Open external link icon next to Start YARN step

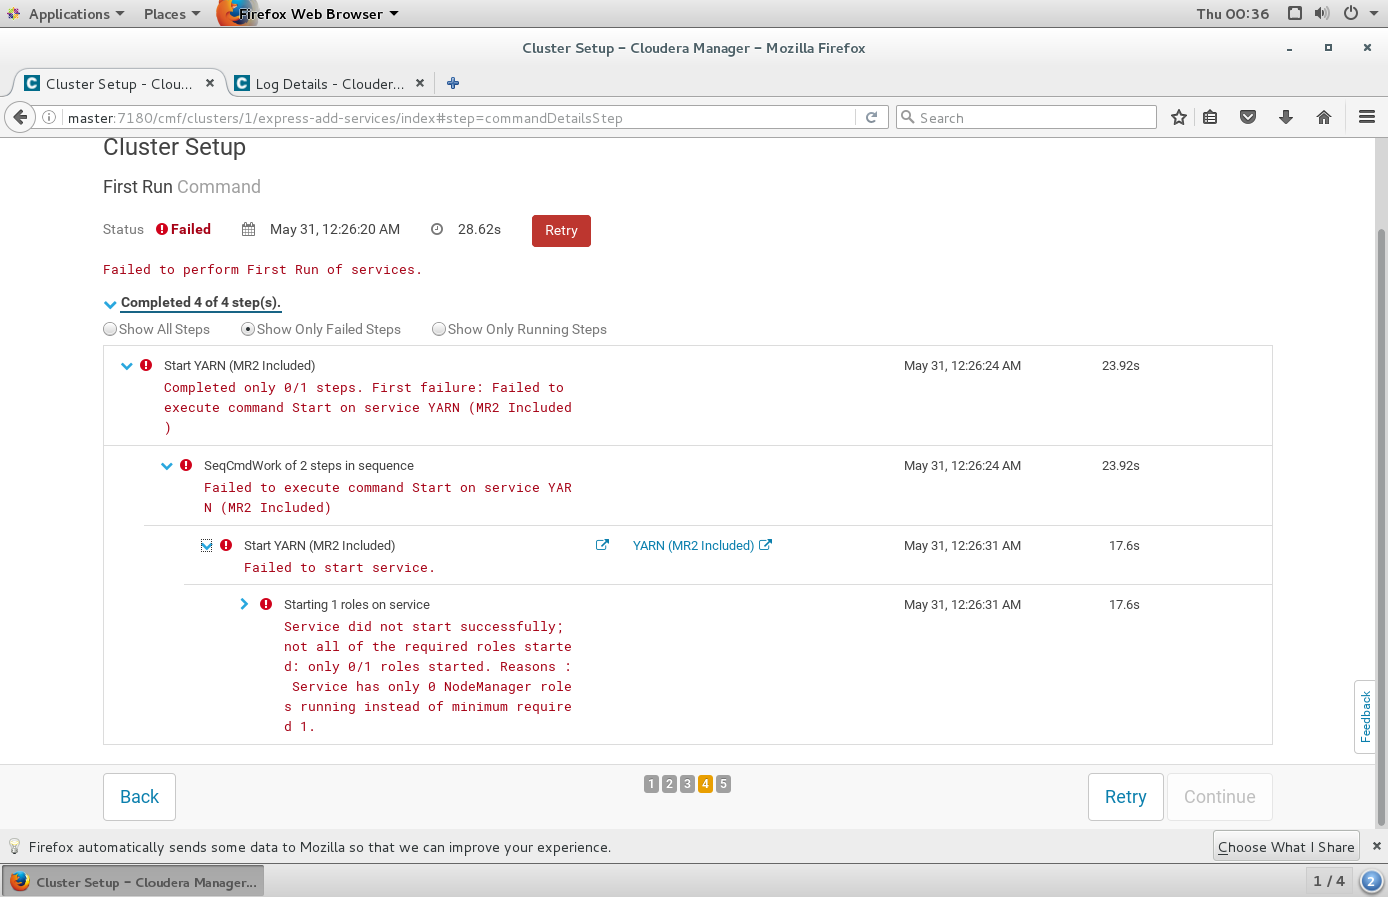[x=602, y=545]
